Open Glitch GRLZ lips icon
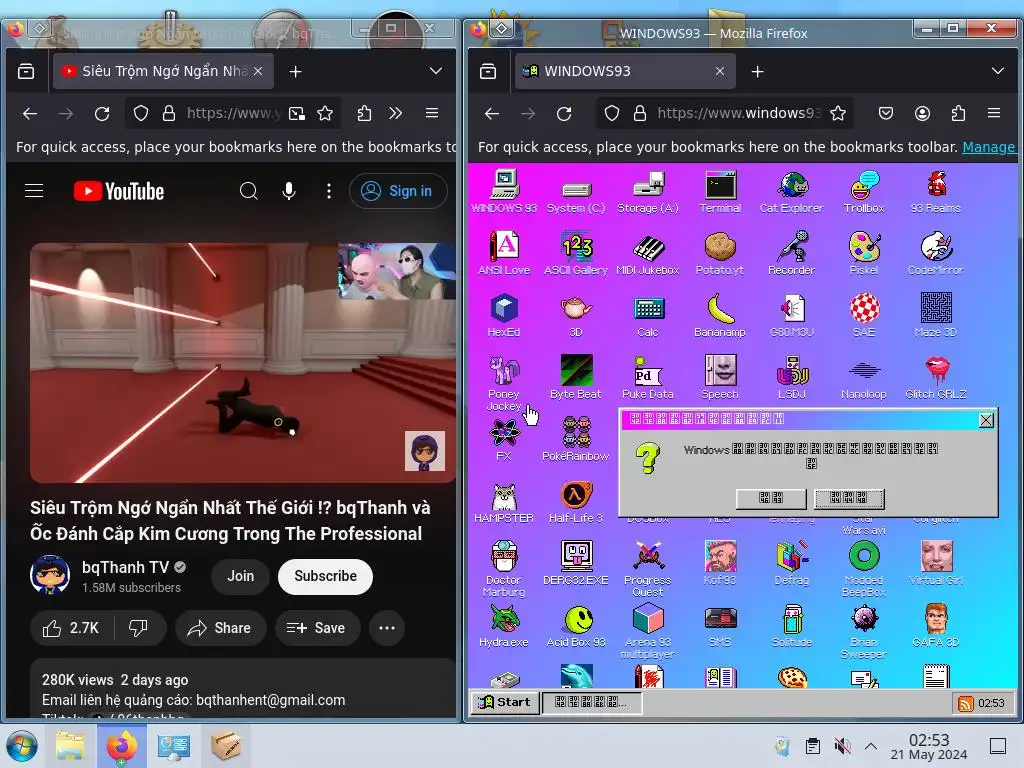The height and width of the screenshot is (768, 1024). (935, 377)
